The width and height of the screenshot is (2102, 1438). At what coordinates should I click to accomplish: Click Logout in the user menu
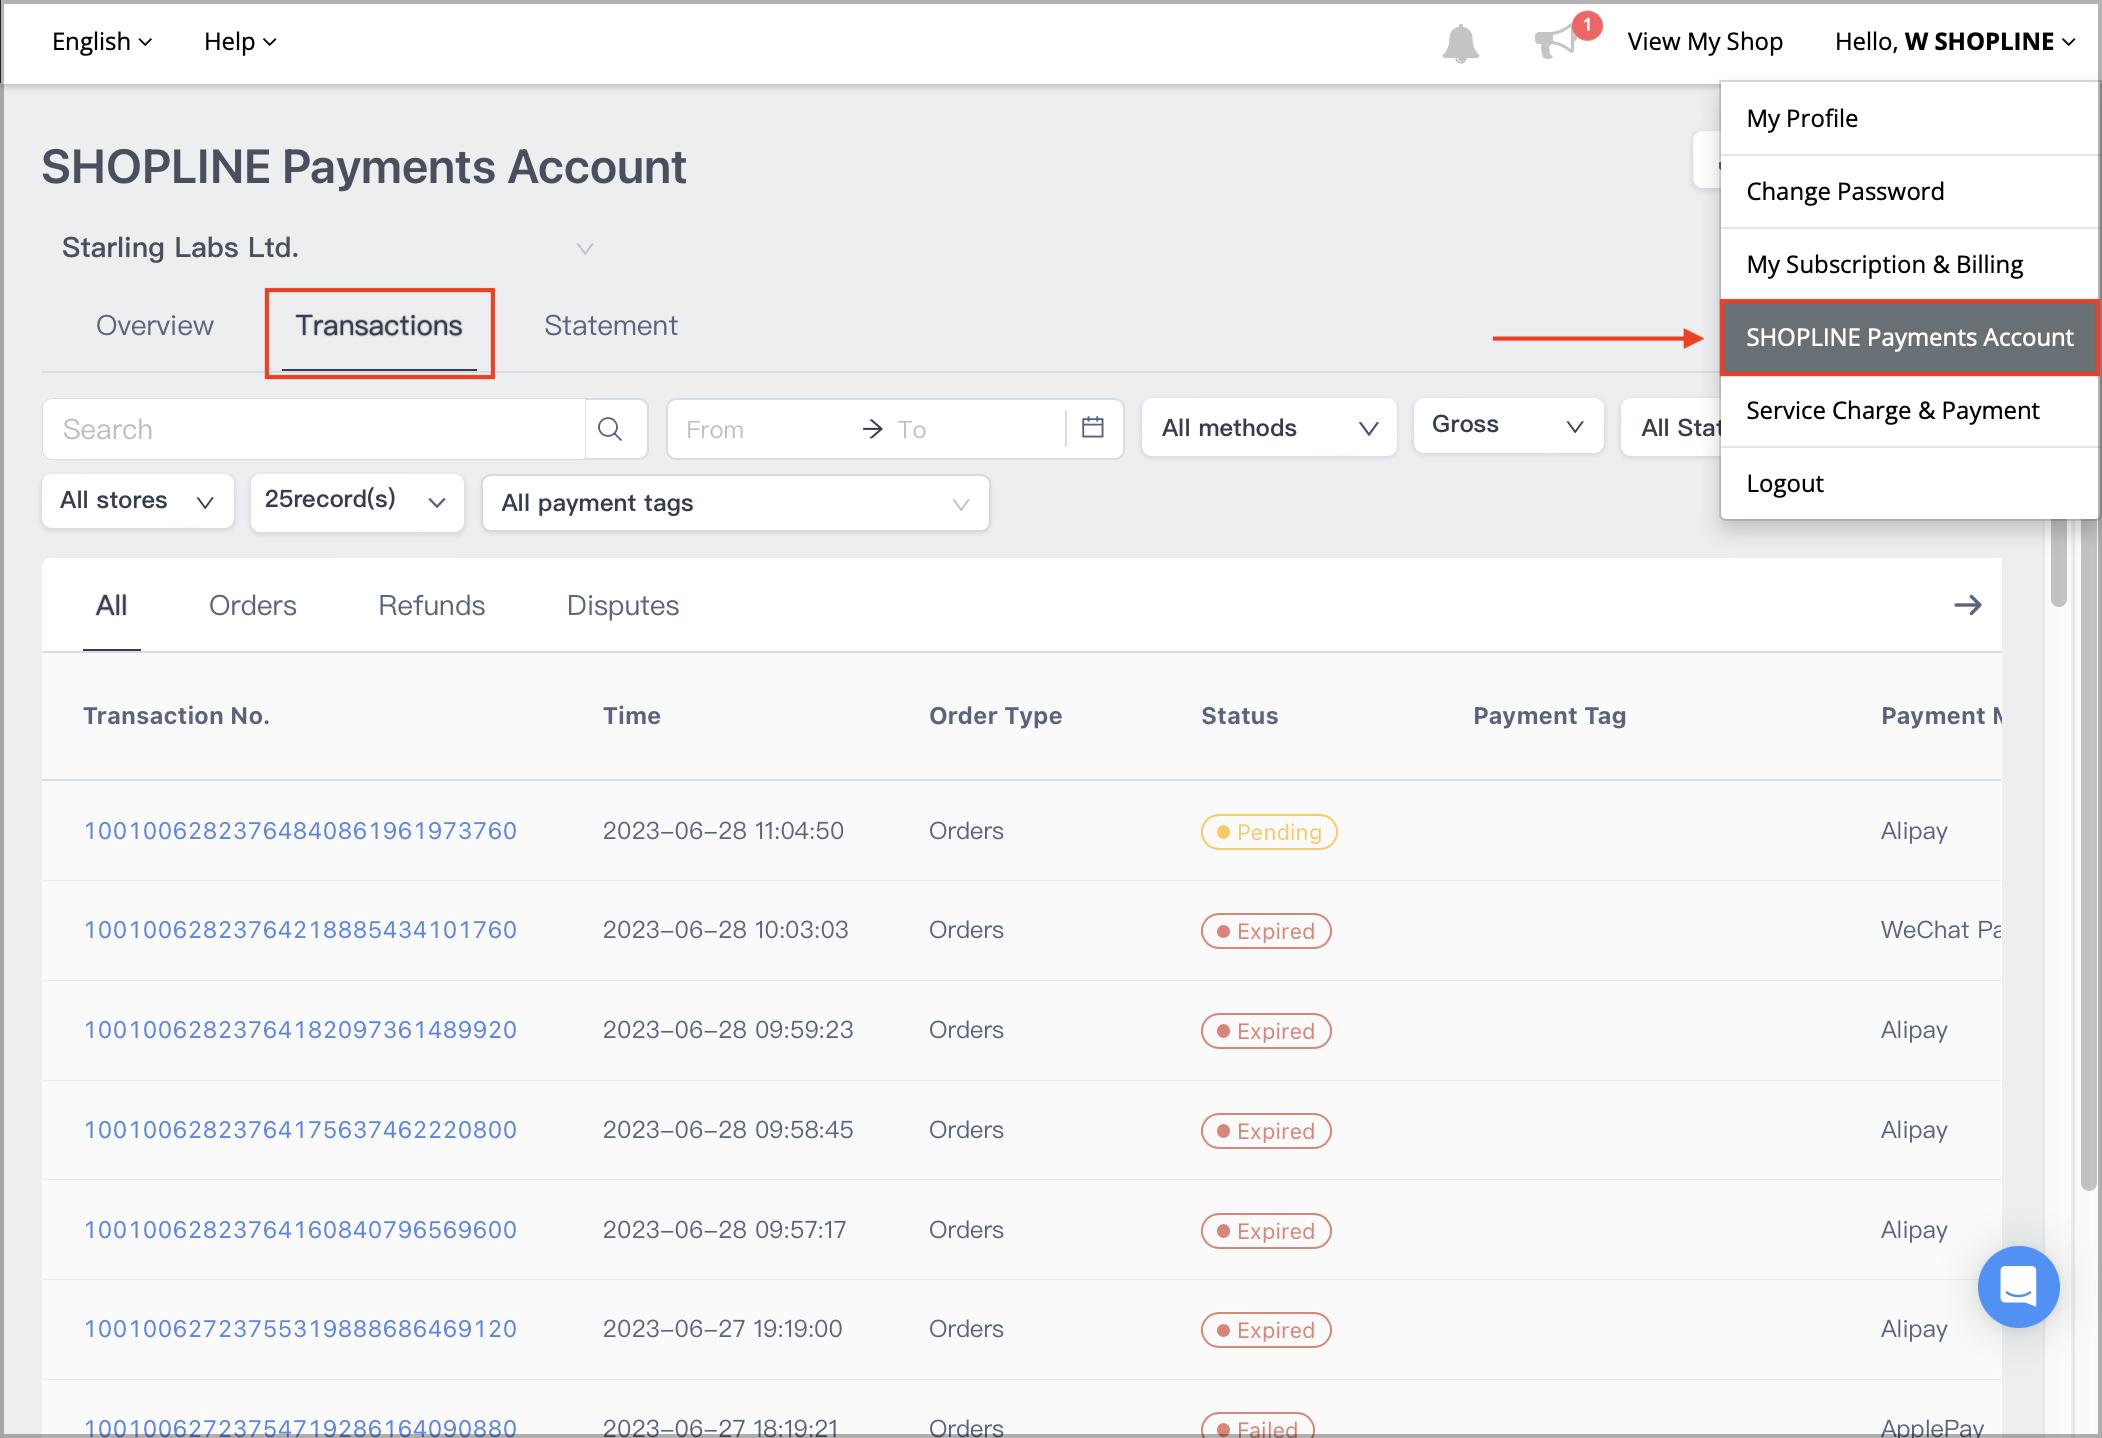tap(1909, 483)
